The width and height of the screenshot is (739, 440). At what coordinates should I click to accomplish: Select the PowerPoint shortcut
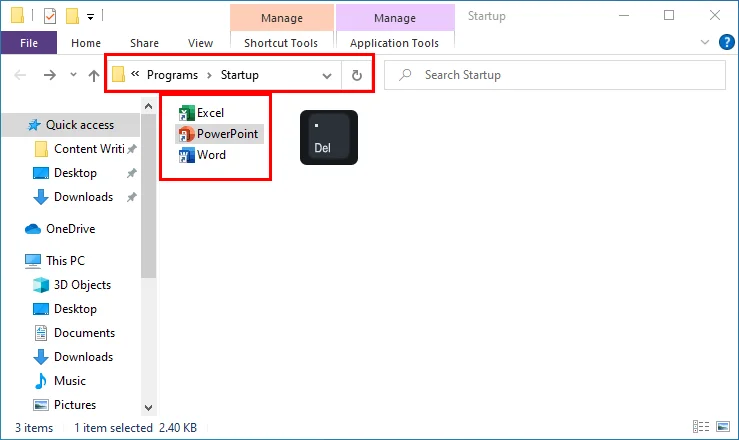click(219, 134)
